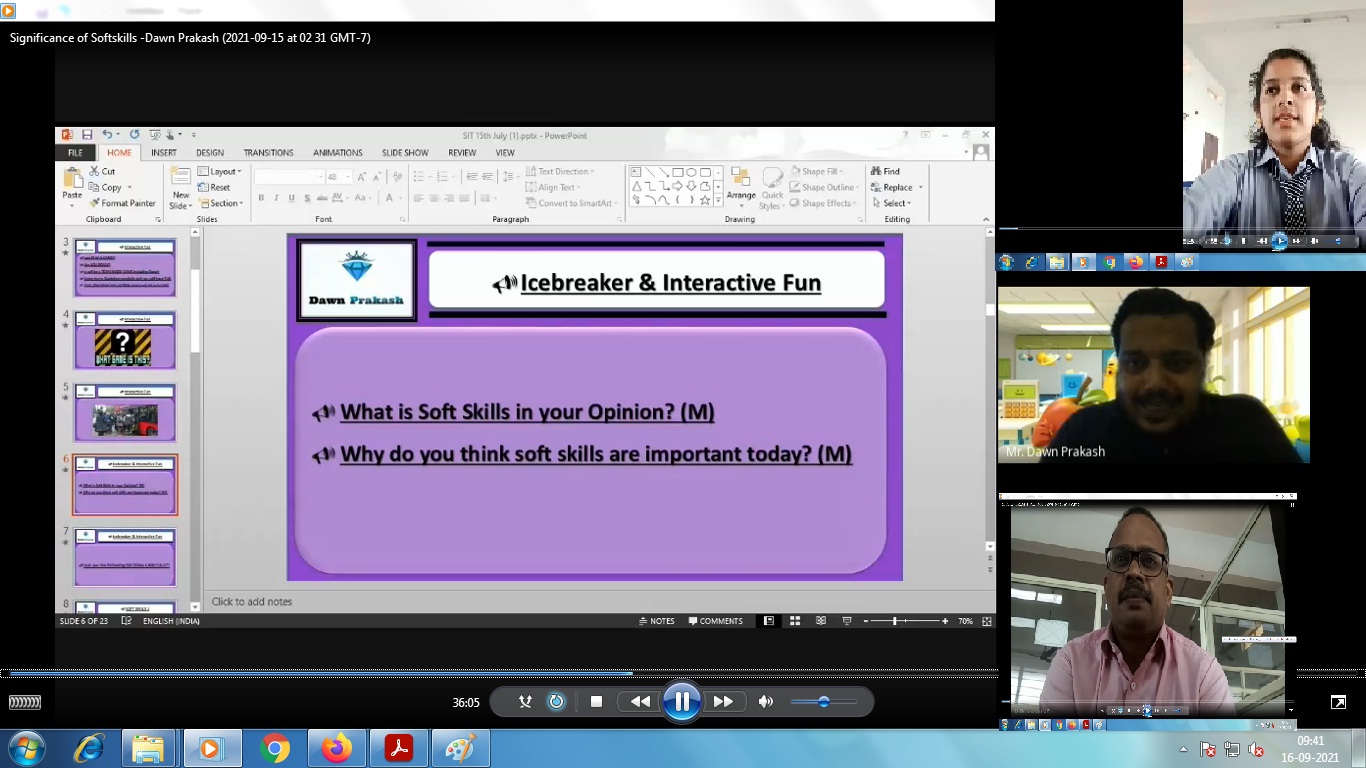
Task: Open Google Chrome from the taskbar
Action: (274, 748)
